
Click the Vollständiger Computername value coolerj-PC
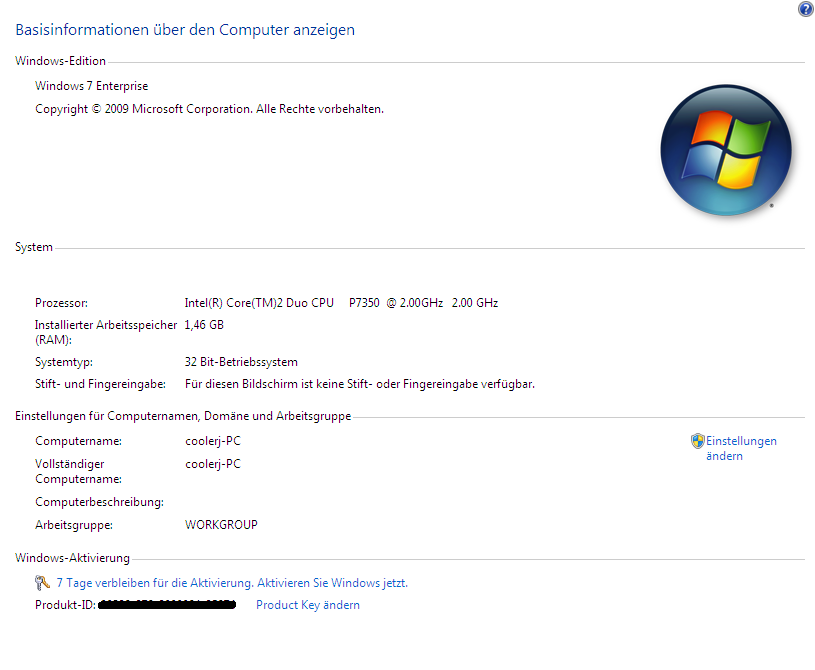click(x=213, y=464)
